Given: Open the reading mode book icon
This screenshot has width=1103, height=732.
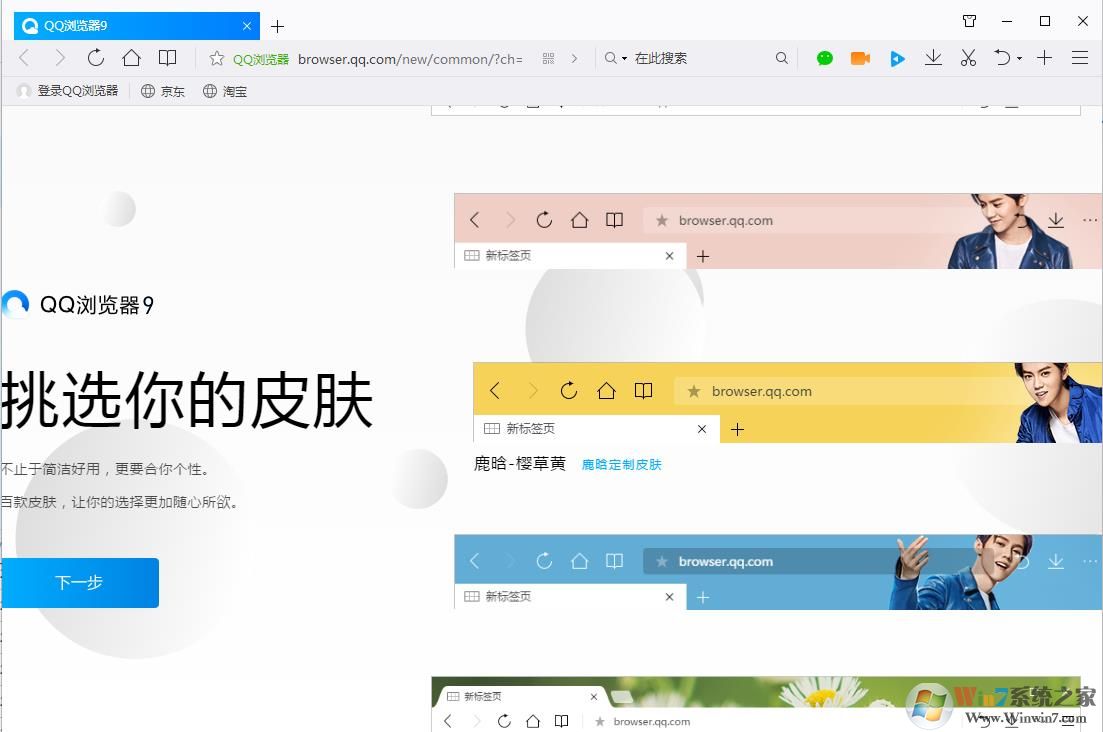Looking at the screenshot, I should pyautogui.click(x=167, y=58).
